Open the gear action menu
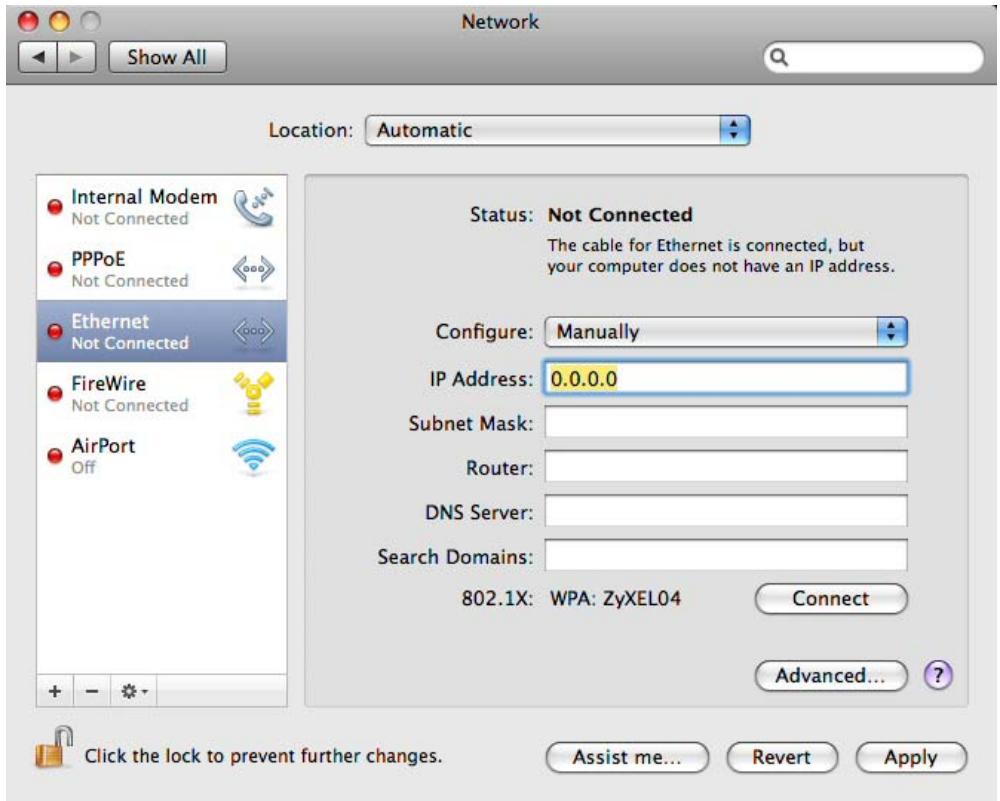Image resolution: width=1000 pixels, height=801 pixels. point(133,691)
